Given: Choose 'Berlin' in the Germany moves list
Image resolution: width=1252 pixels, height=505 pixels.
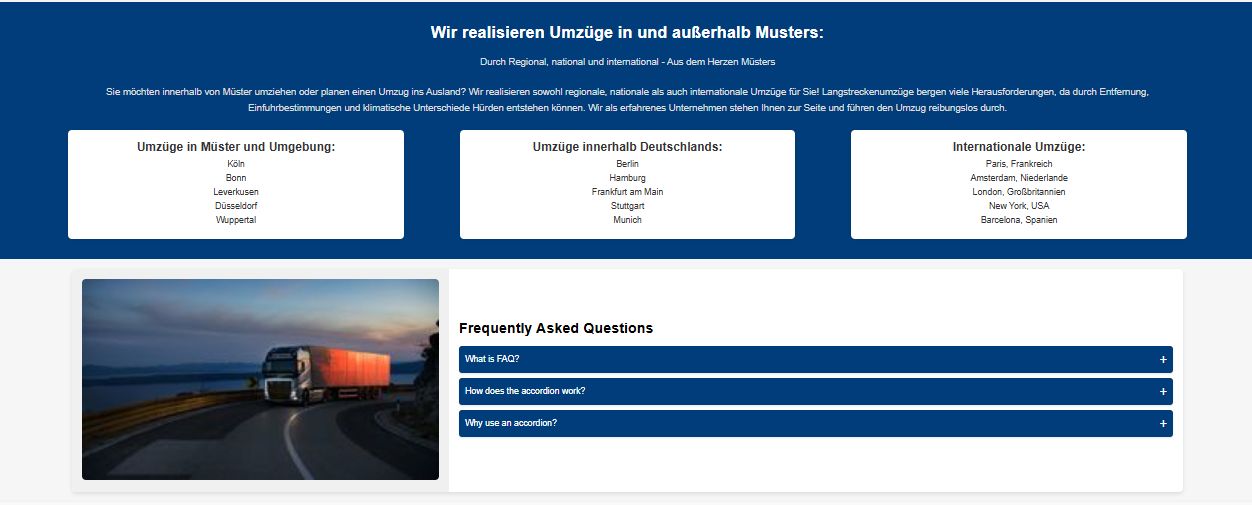Looking at the screenshot, I should click(627, 164).
